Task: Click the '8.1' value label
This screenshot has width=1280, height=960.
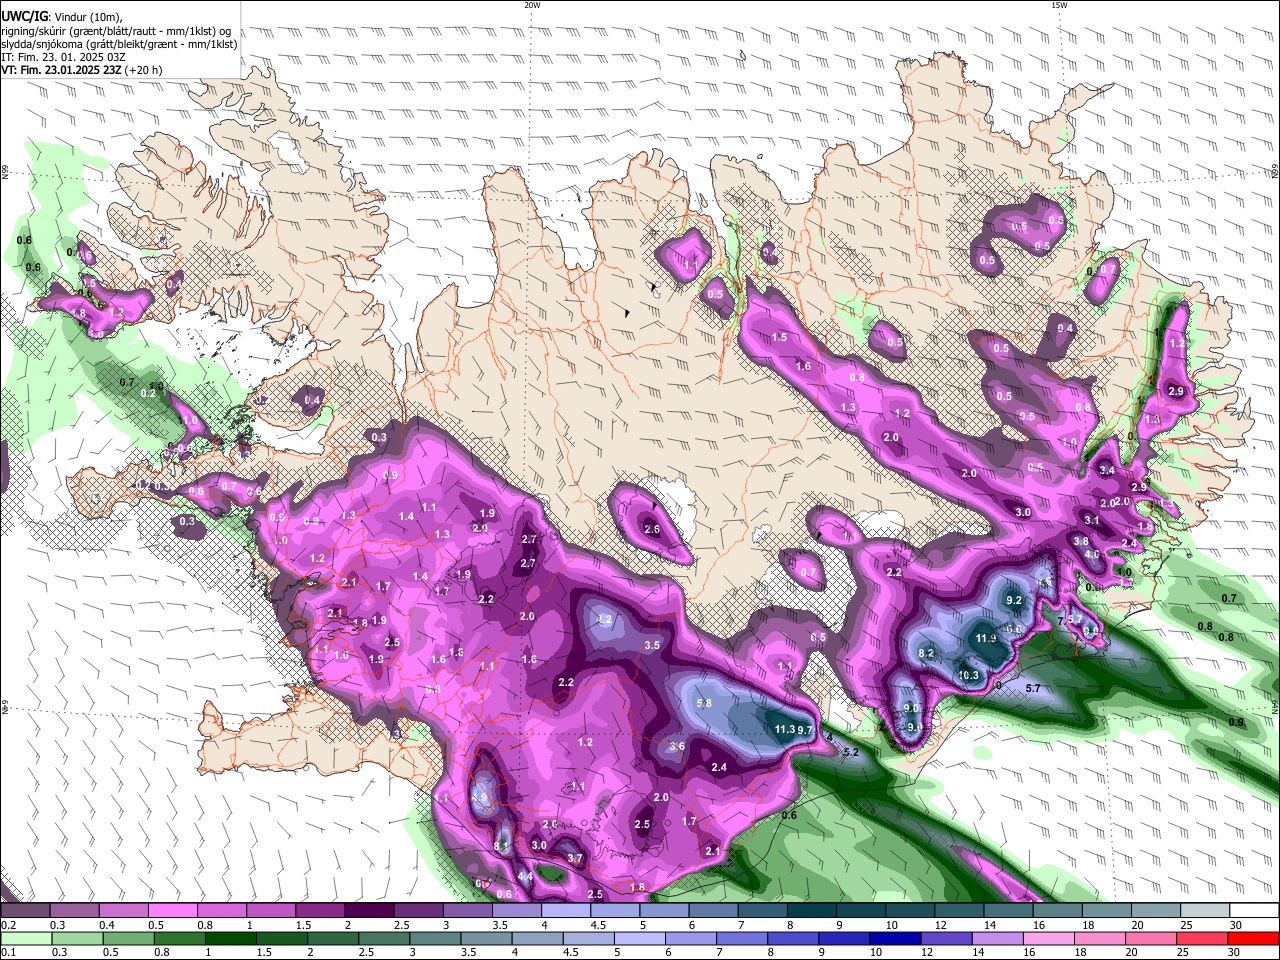Action: pyautogui.click(x=502, y=846)
